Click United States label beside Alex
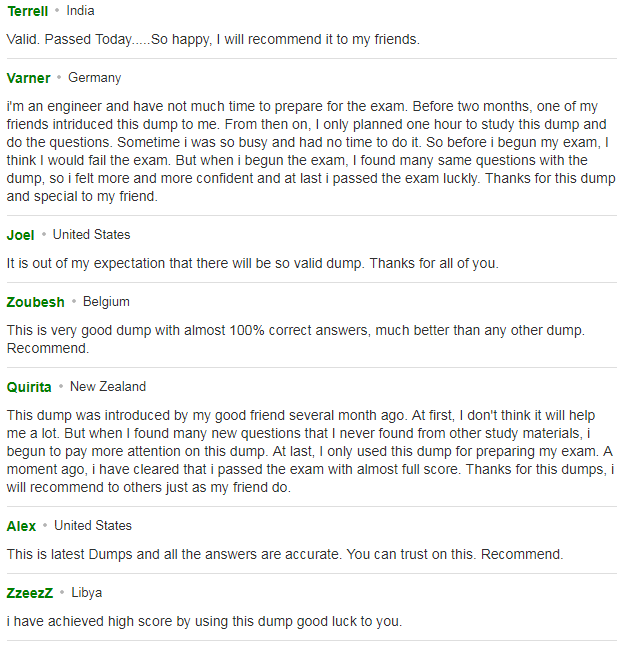This screenshot has width=623, height=645. [x=93, y=526]
